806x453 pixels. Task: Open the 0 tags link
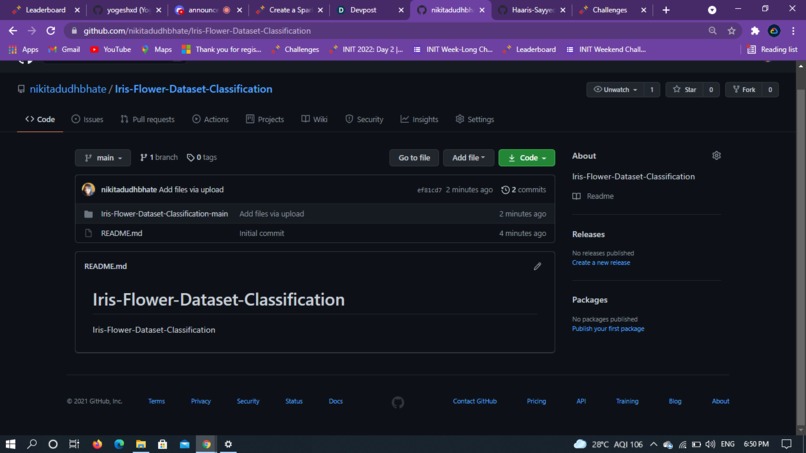[x=202, y=157]
